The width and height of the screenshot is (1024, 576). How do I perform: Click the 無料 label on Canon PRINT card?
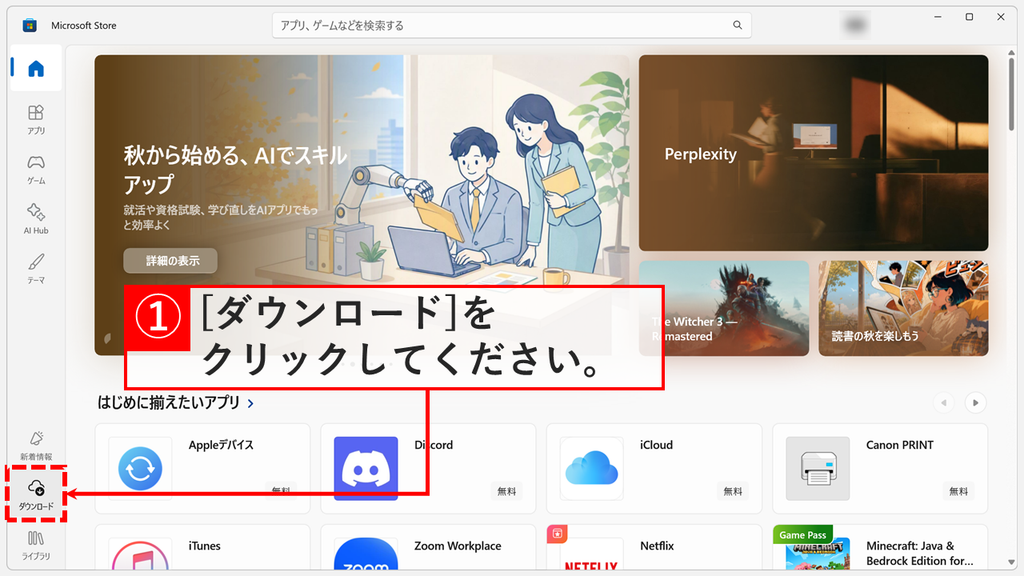click(959, 491)
